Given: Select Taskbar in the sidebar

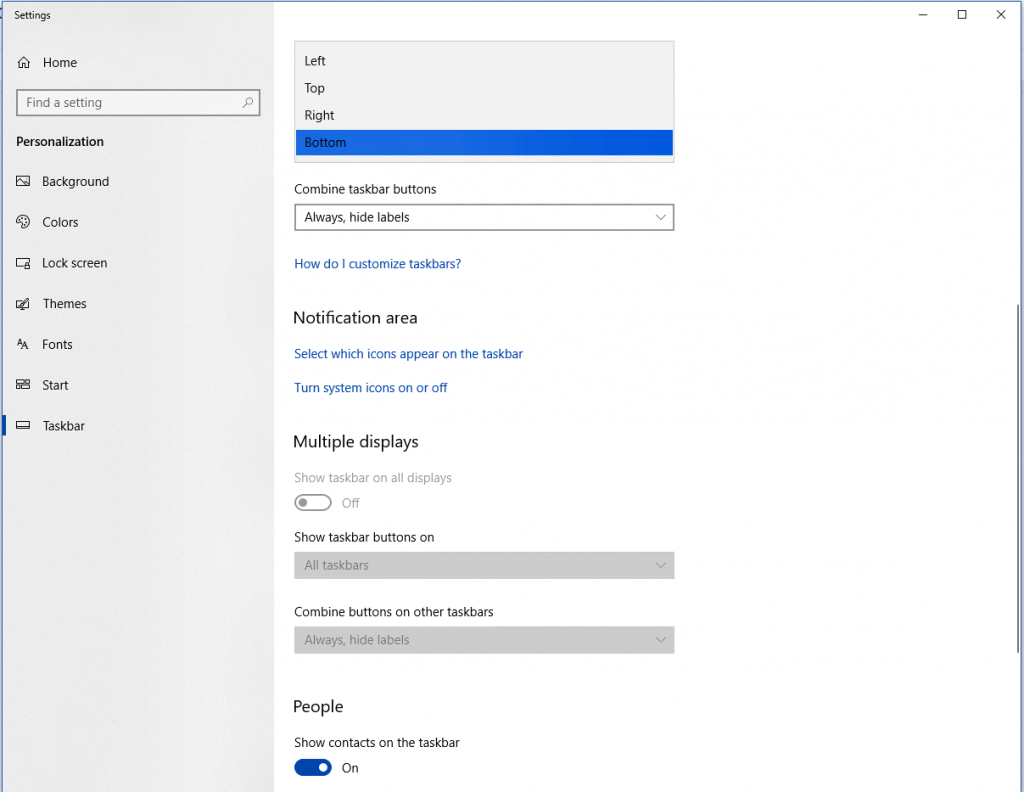Looking at the screenshot, I should (x=63, y=426).
